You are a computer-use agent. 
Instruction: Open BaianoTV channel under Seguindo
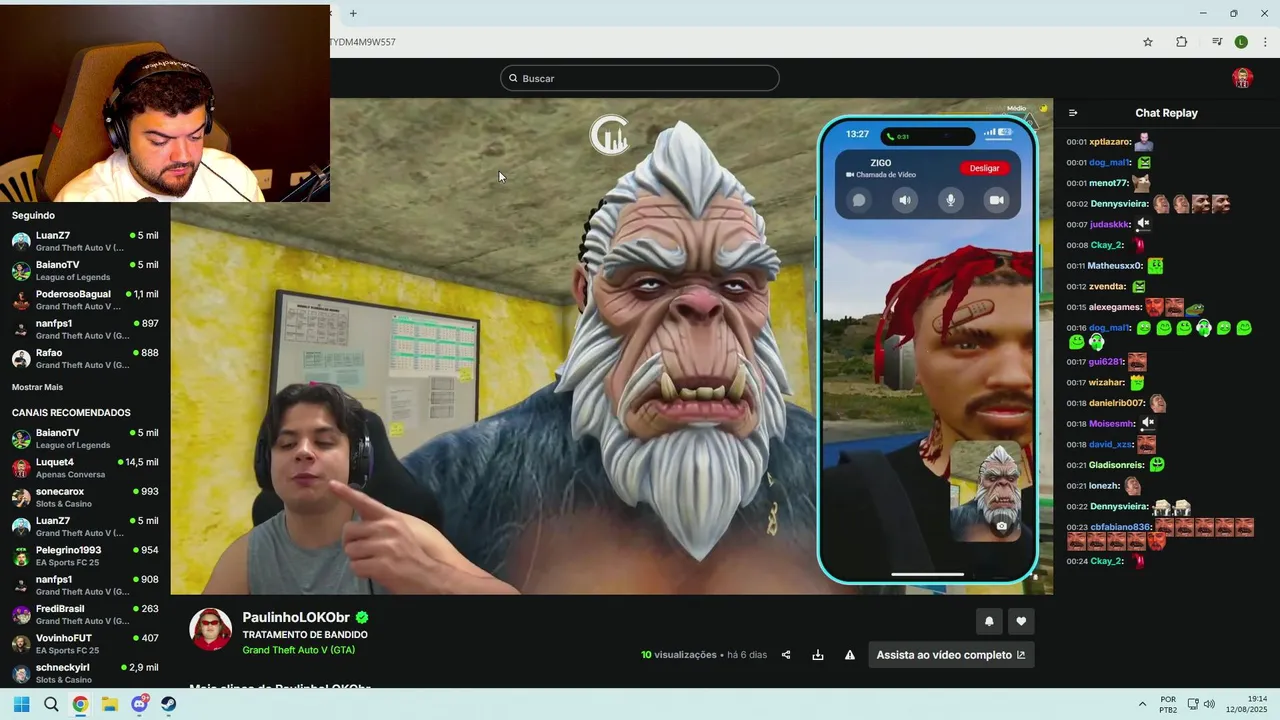(85, 270)
